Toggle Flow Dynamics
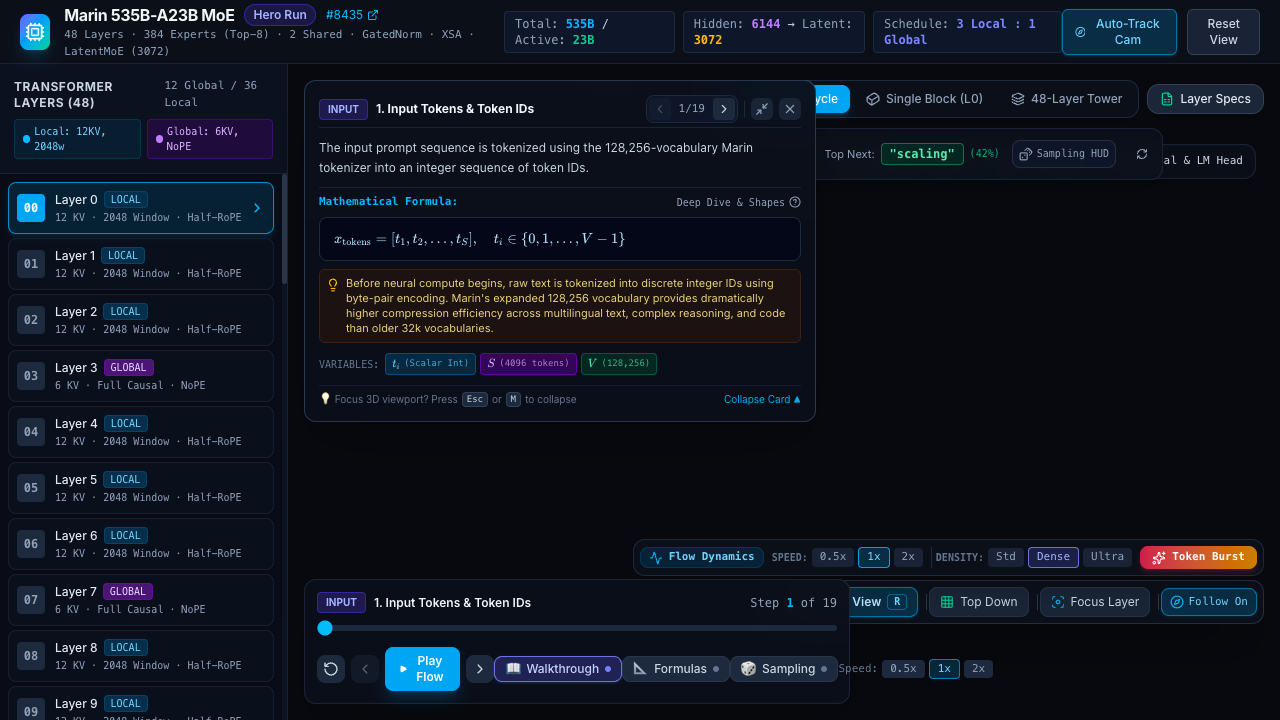The image size is (1280, 720). coord(702,557)
